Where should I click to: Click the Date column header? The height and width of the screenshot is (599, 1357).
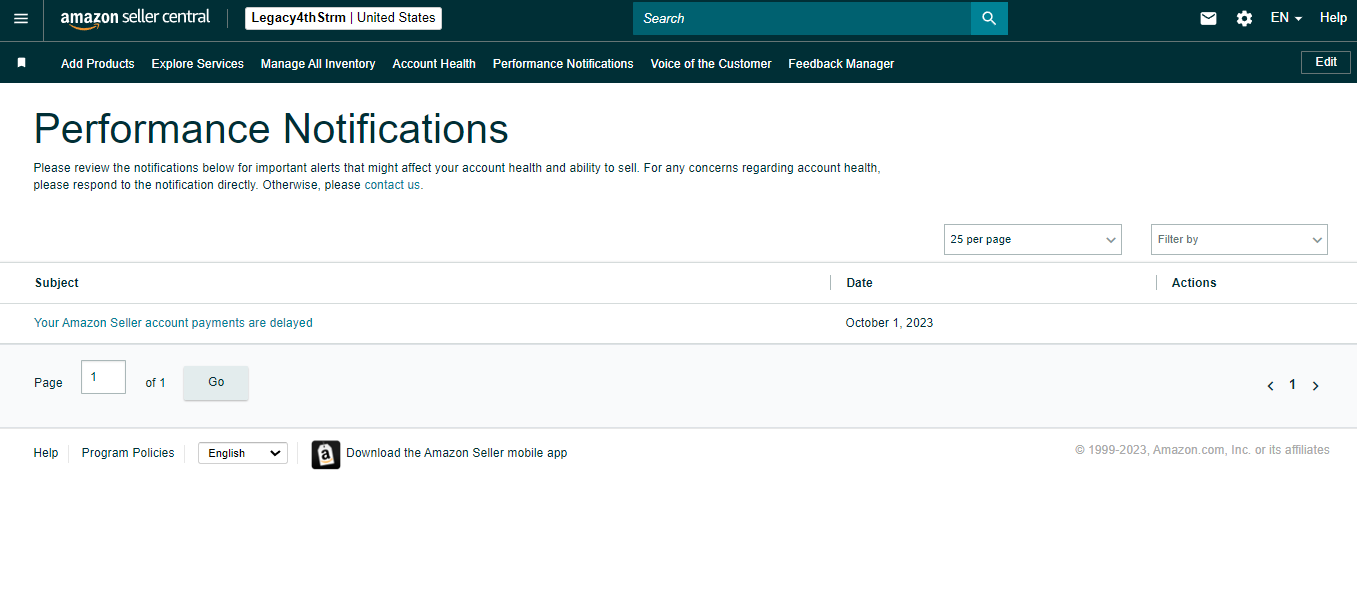point(859,283)
